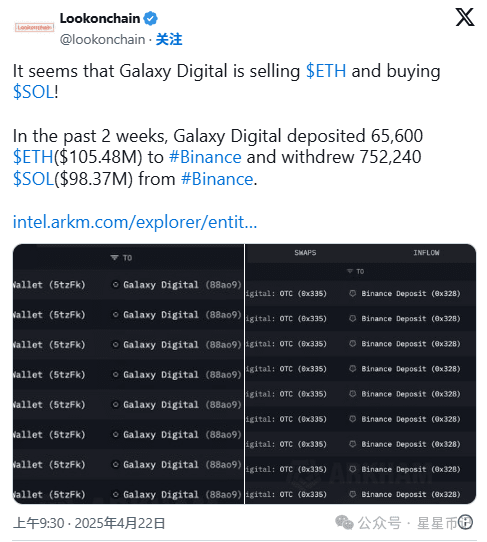Open the right Binance deposits screenshot

360,374
